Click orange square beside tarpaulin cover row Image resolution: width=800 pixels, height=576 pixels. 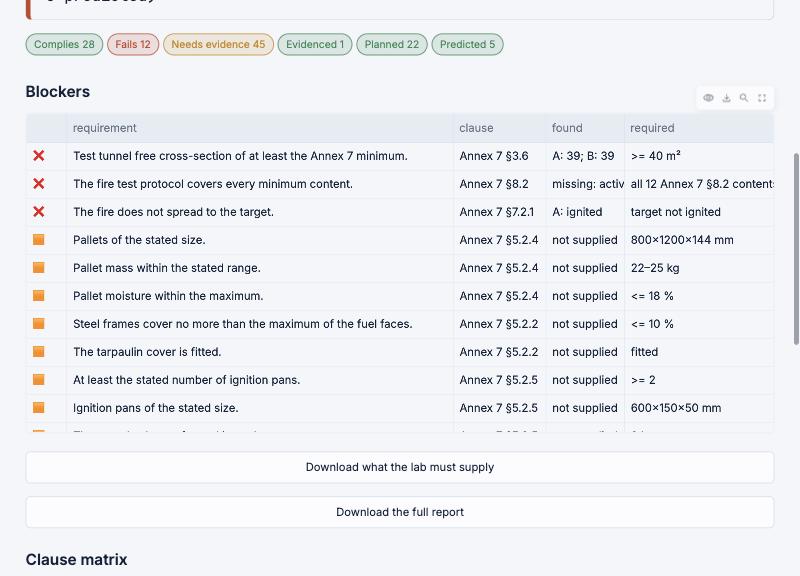click(39, 352)
